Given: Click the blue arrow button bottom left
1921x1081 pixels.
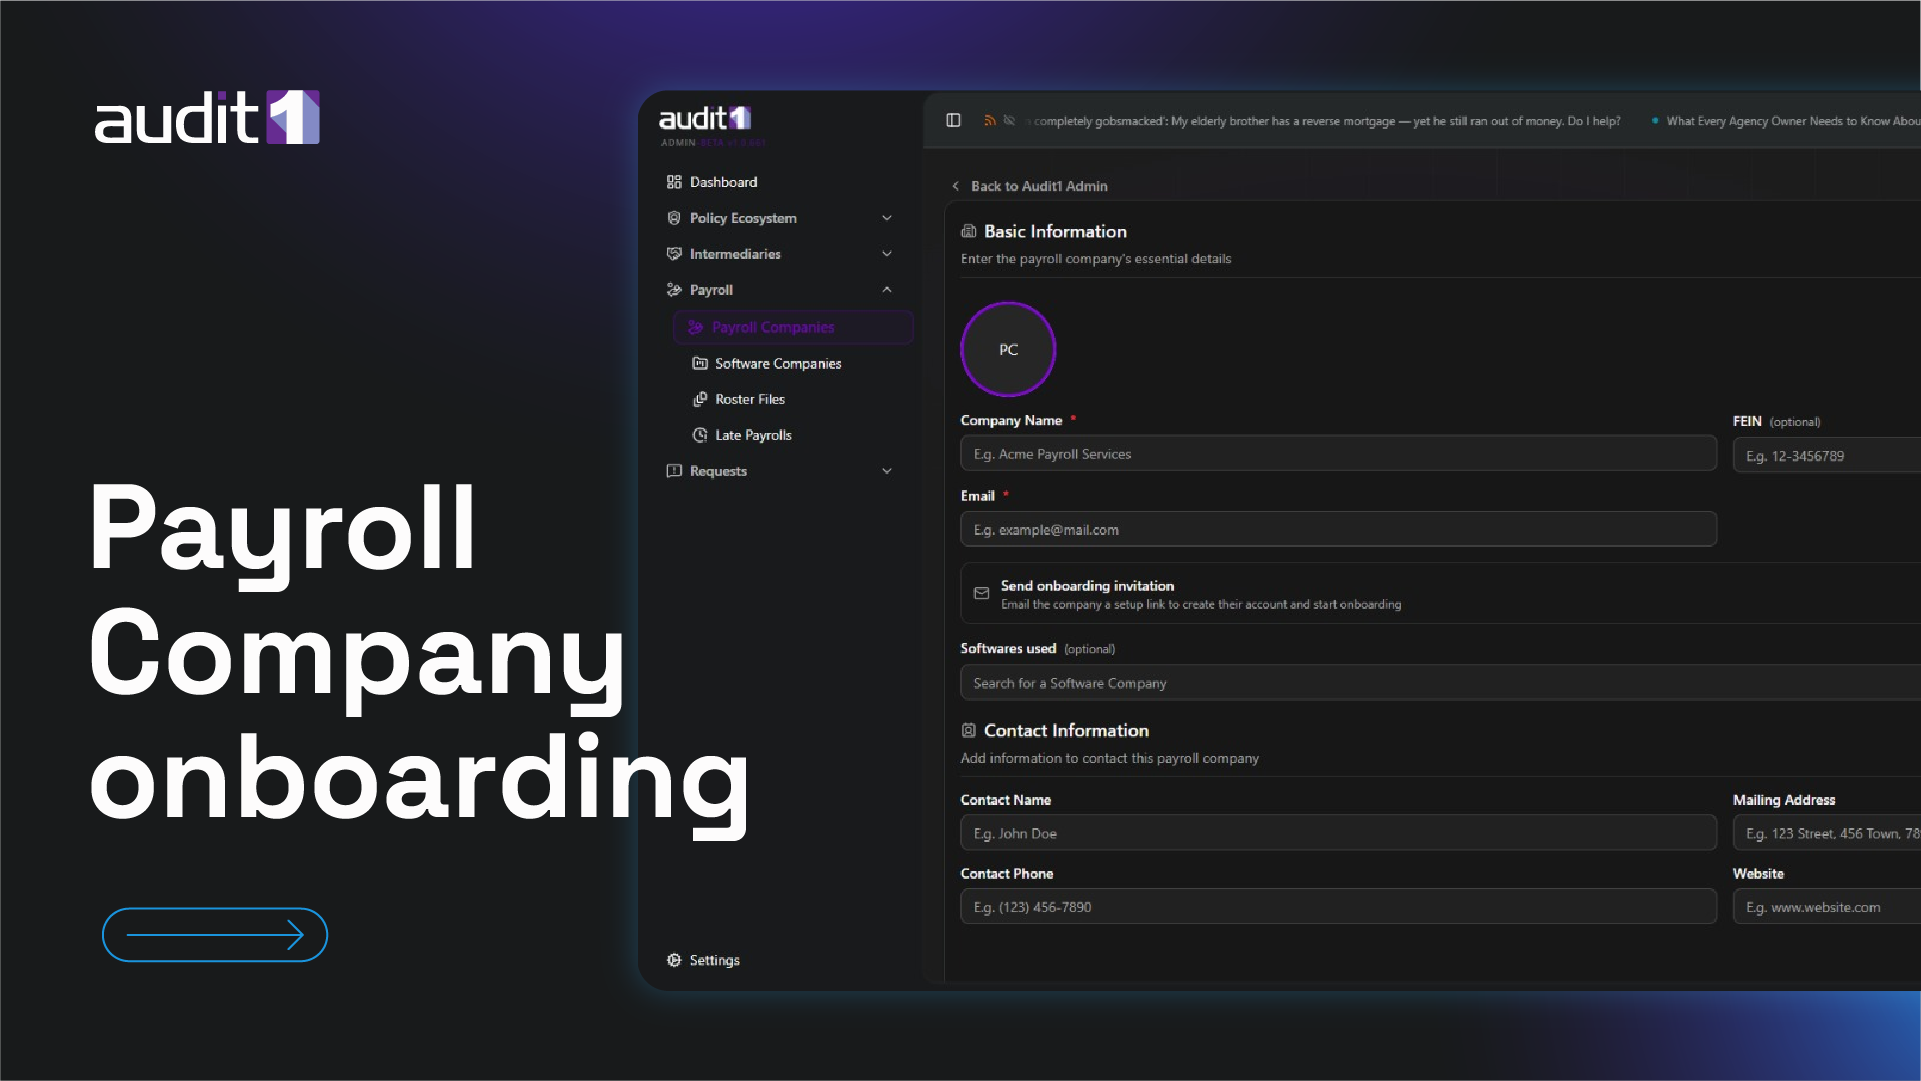Looking at the screenshot, I should pyautogui.click(x=214, y=934).
